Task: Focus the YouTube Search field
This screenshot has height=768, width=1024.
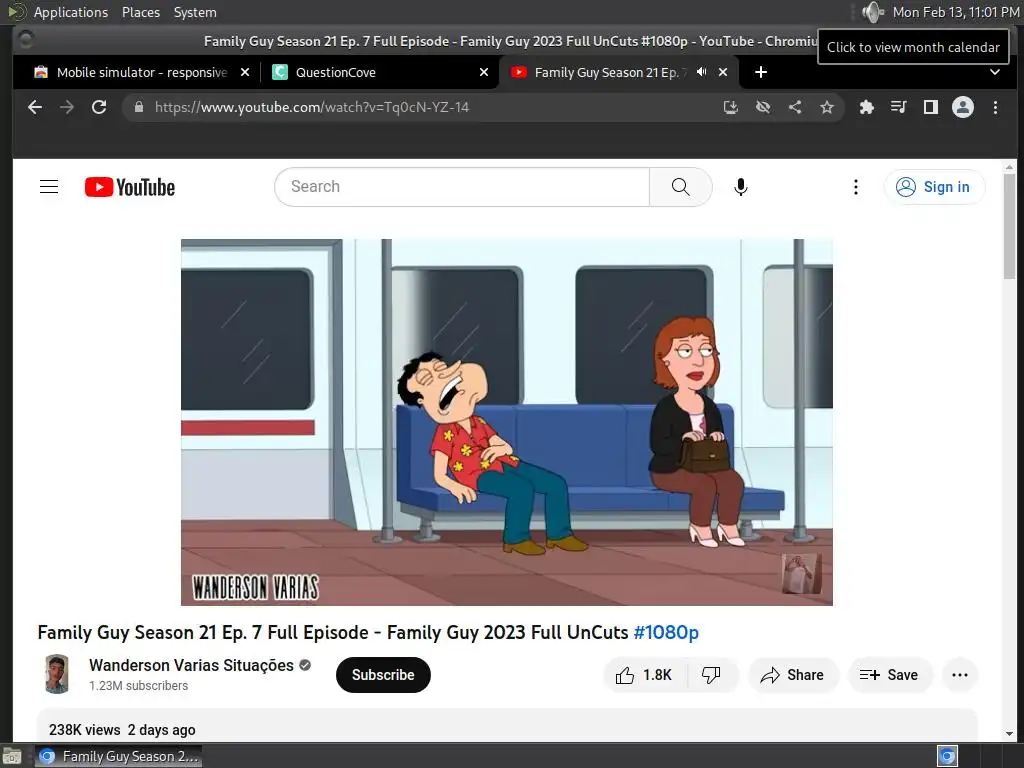Action: click(462, 187)
